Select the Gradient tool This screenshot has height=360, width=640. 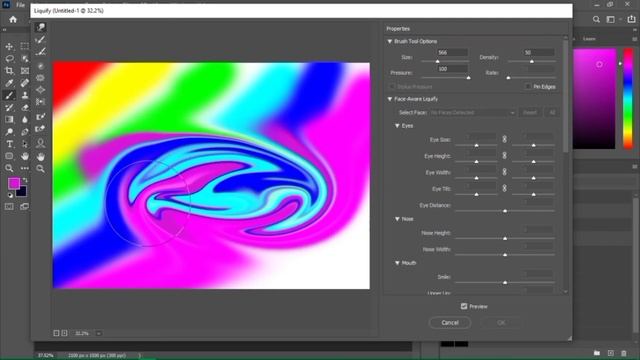pyautogui.click(x=9, y=120)
